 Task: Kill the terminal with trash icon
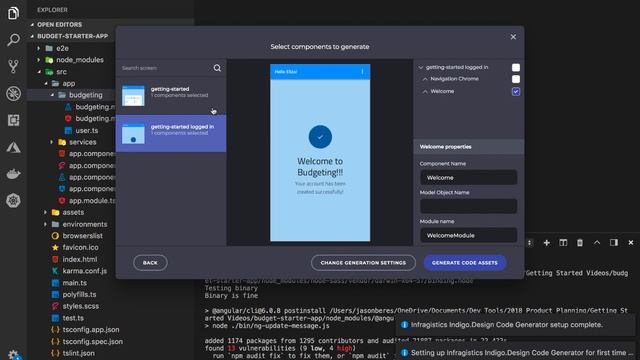(580, 243)
